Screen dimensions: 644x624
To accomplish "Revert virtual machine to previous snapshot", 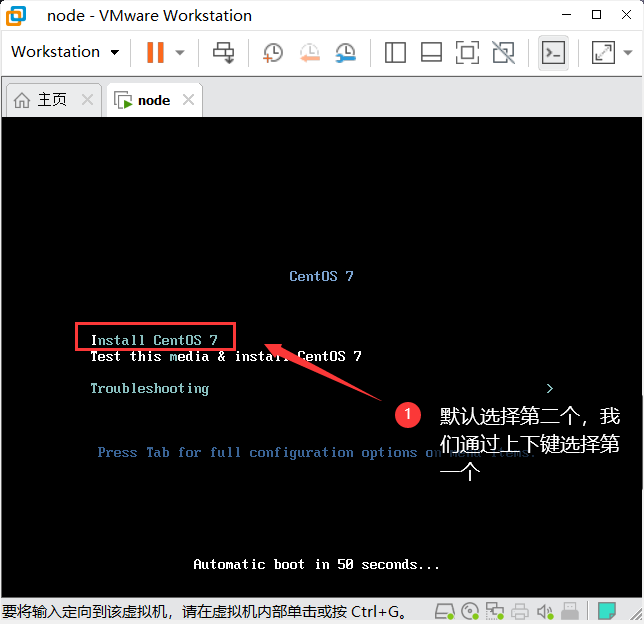I will coord(309,53).
